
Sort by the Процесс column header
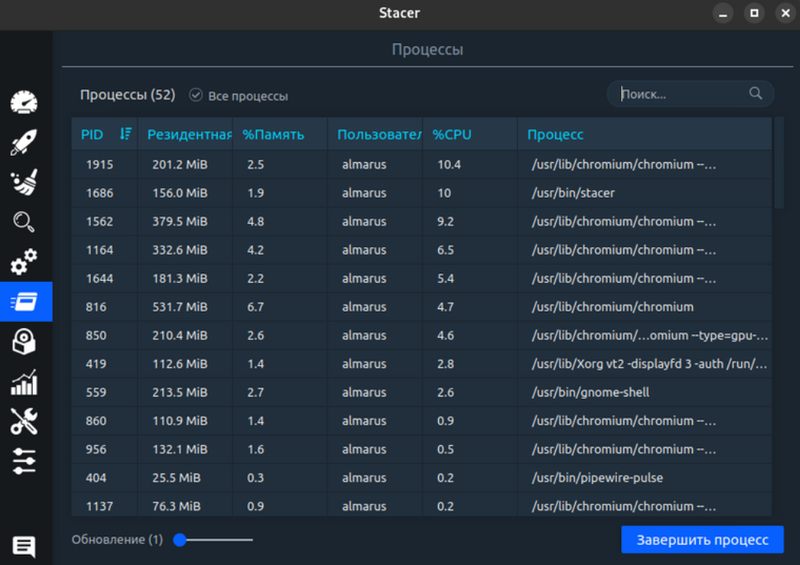point(645,134)
